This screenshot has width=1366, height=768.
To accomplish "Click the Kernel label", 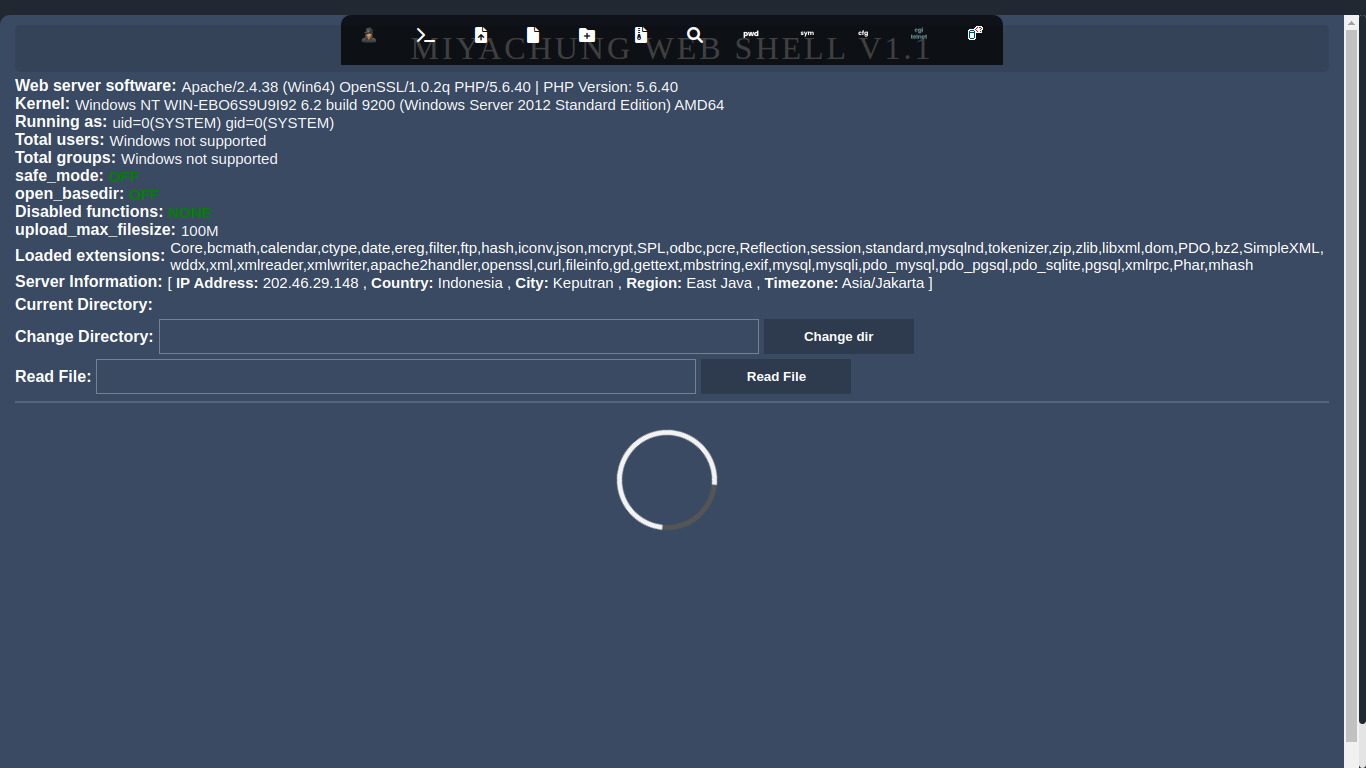I will (43, 104).
